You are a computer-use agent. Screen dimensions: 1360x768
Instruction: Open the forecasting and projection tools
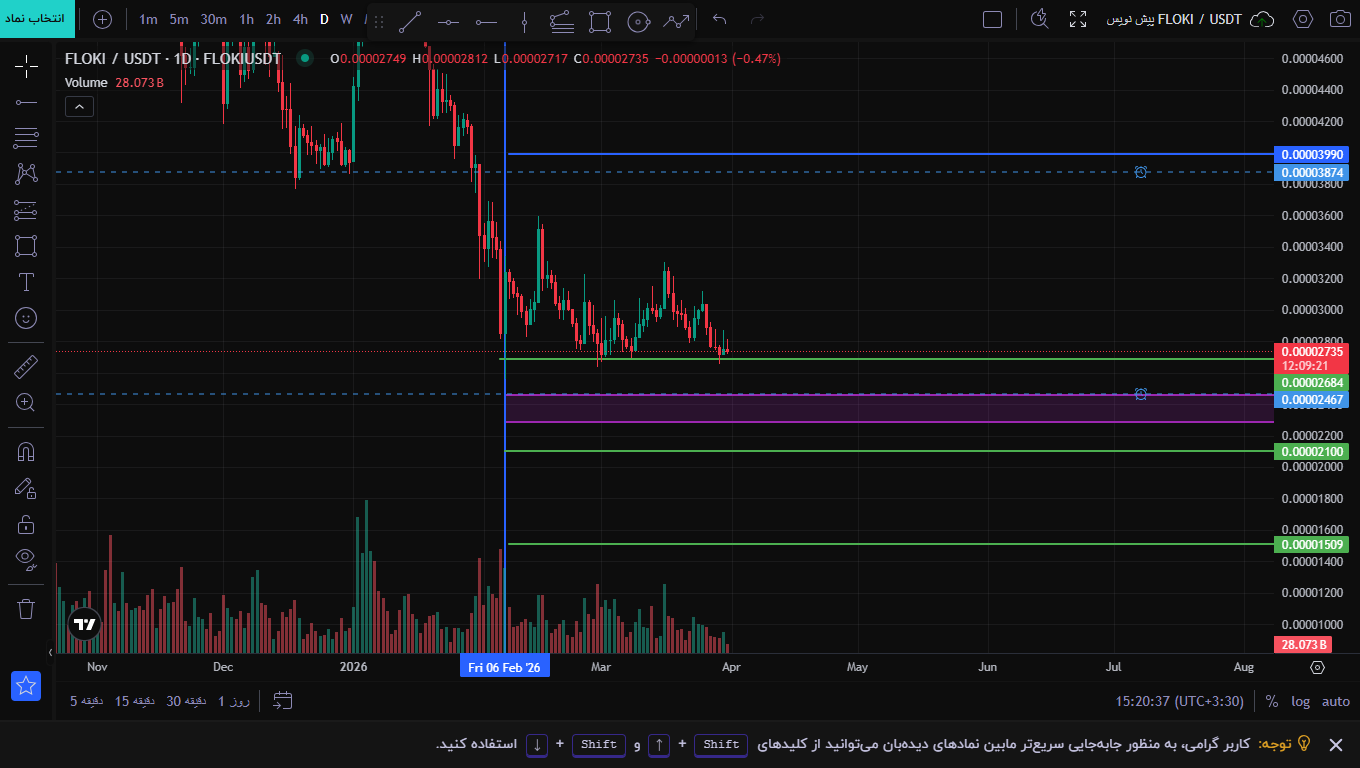(x=26, y=210)
